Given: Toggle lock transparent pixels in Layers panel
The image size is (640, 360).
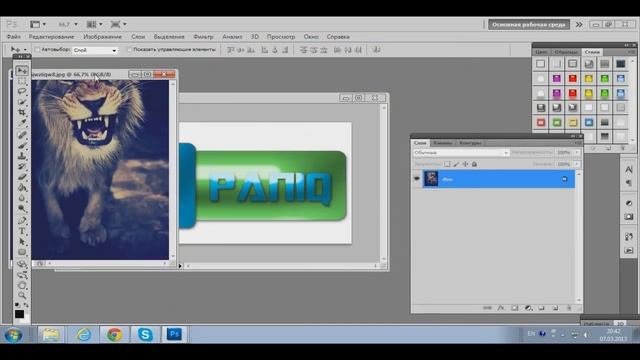Looking at the screenshot, I should pyautogui.click(x=447, y=164).
